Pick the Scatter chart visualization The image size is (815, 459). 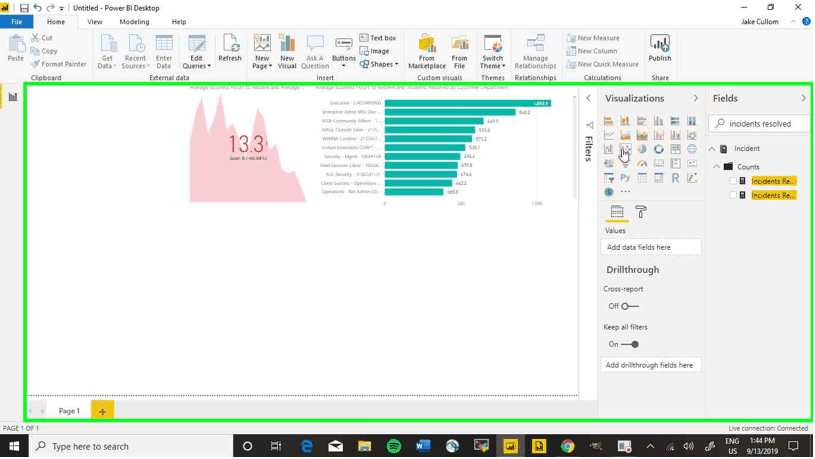(625, 149)
